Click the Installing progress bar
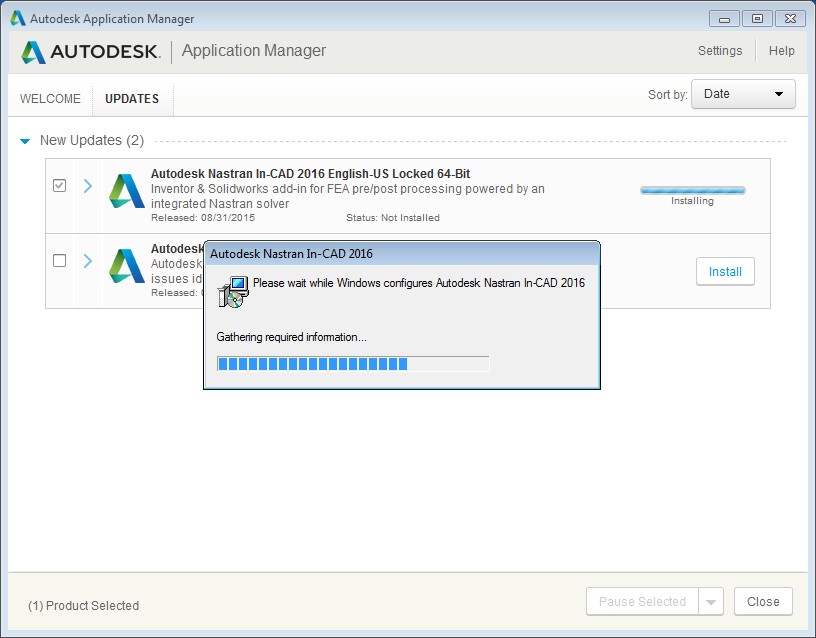The height and width of the screenshot is (638, 816). coord(693,190)
